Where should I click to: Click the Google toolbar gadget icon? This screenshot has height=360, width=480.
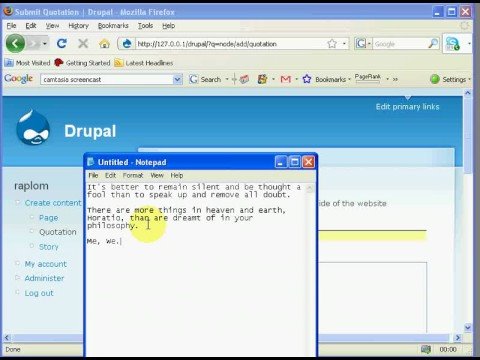(x=263, y=79)
